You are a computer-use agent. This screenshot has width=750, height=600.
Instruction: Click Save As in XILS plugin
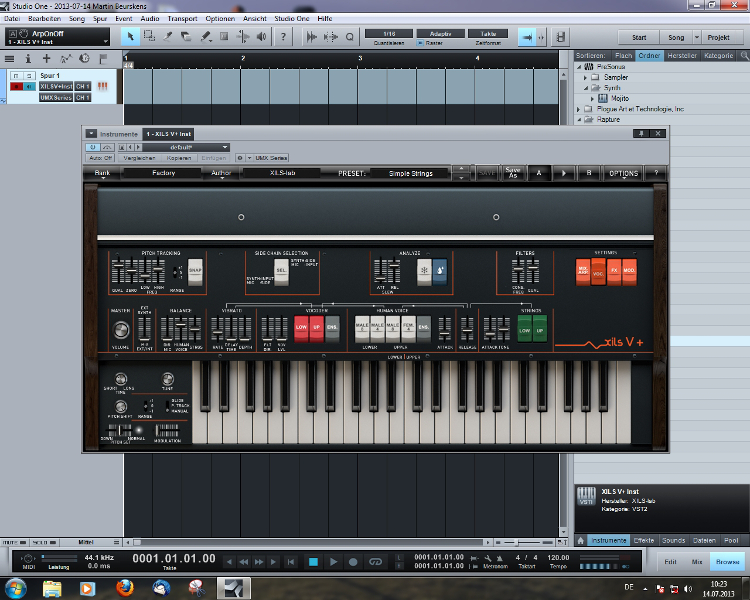tap(513, 173)
